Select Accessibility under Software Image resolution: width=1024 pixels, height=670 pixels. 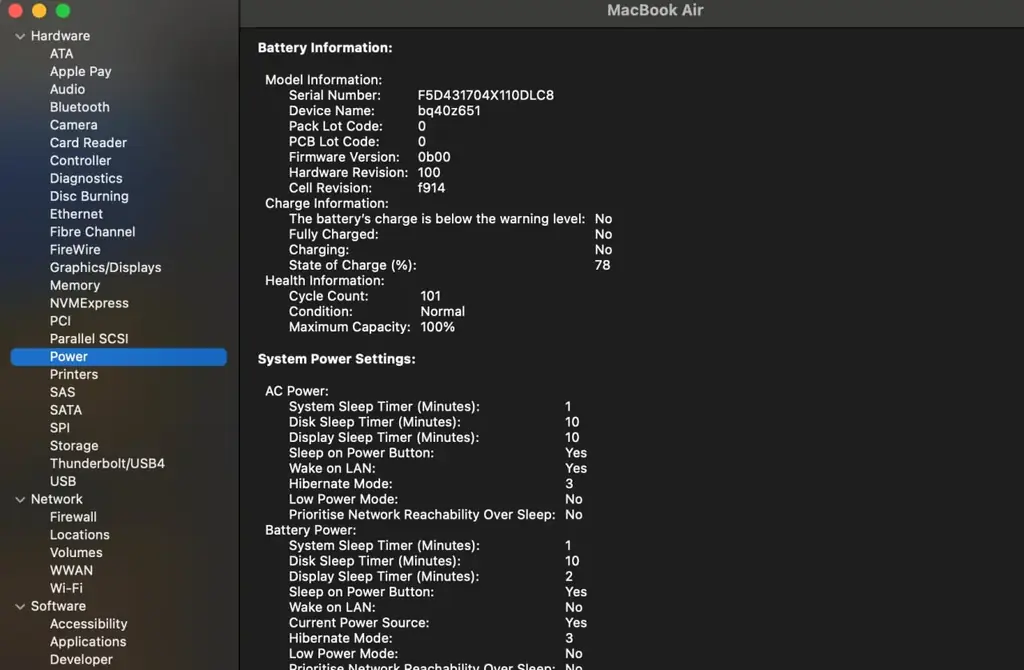tap(88, 624)
